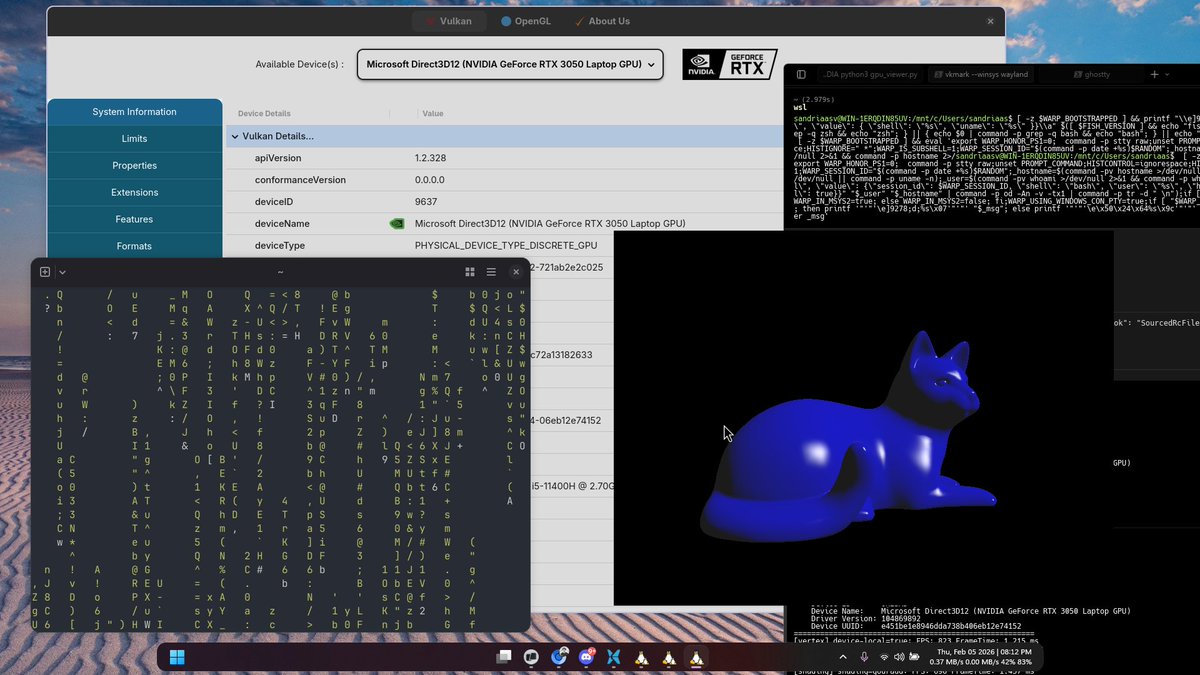
Task: Switch to the vkmark --winsys wayland tab
Action: tap(982, 75)
